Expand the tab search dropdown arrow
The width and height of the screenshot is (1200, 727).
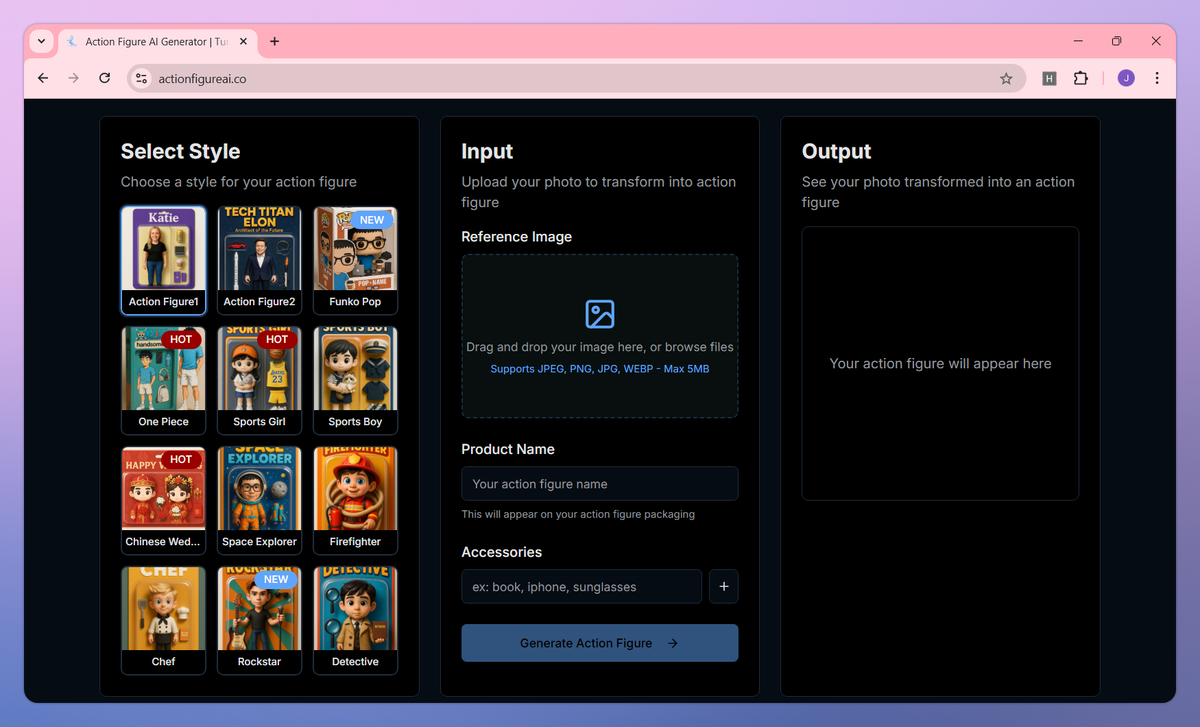point(41,42)
